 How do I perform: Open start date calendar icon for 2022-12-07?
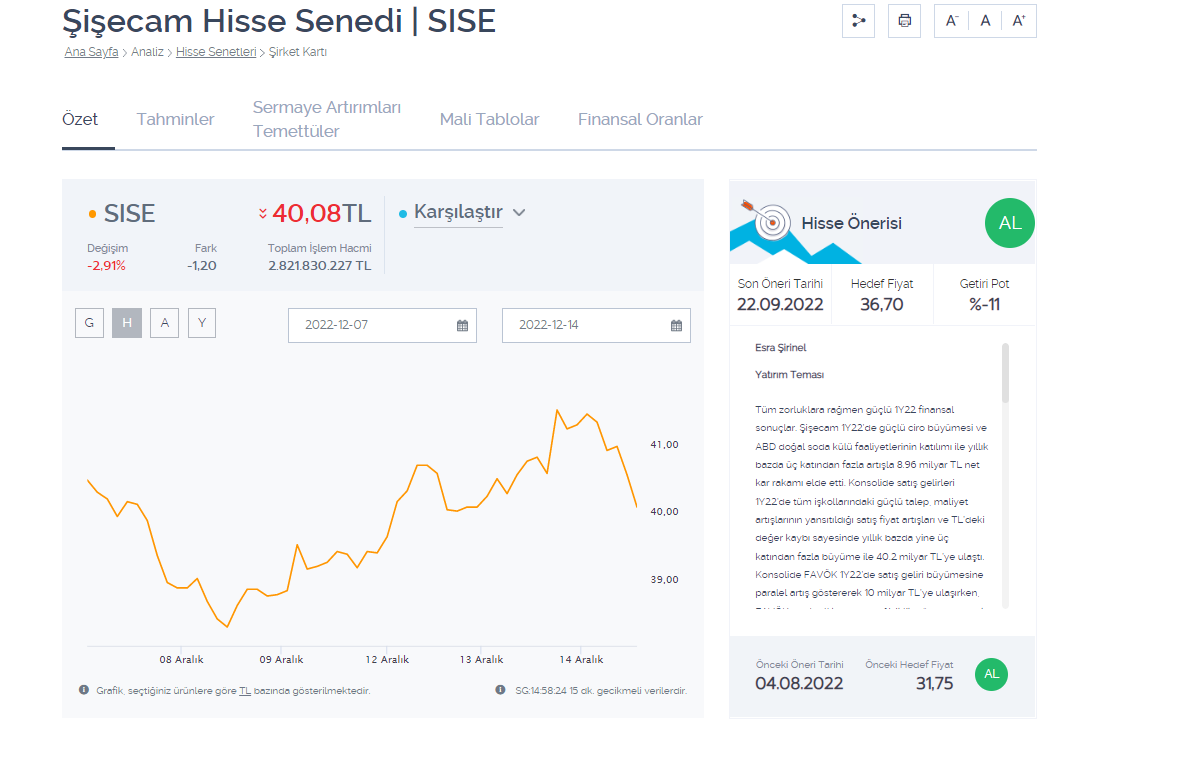pos(462,326)
